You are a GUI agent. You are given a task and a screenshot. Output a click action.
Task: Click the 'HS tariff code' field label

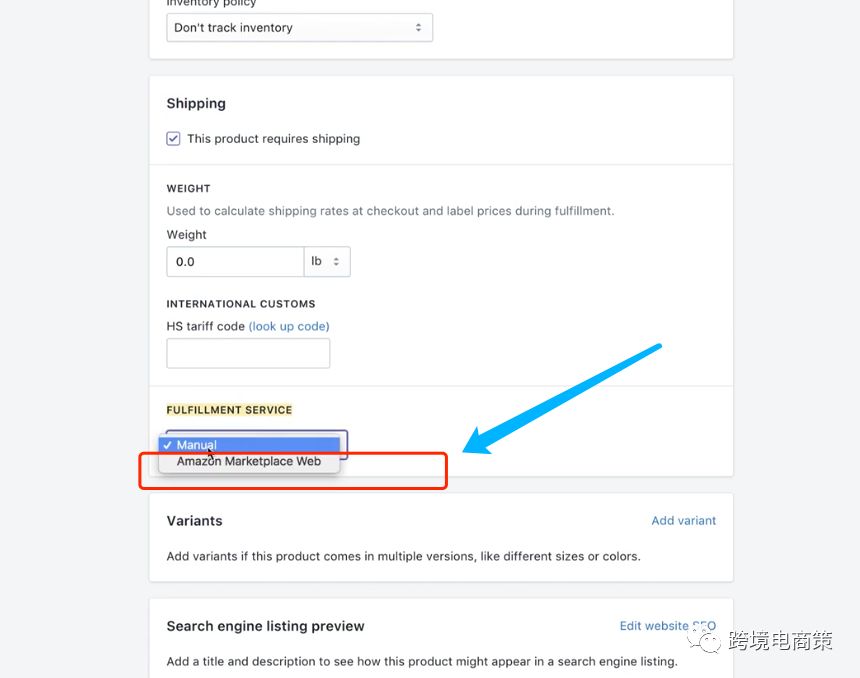(x=205, y=326)
